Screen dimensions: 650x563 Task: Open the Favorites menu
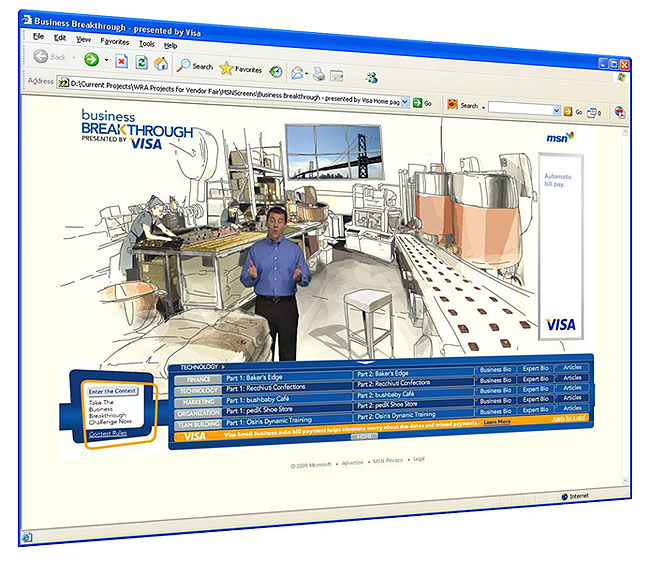click(115, 41)
